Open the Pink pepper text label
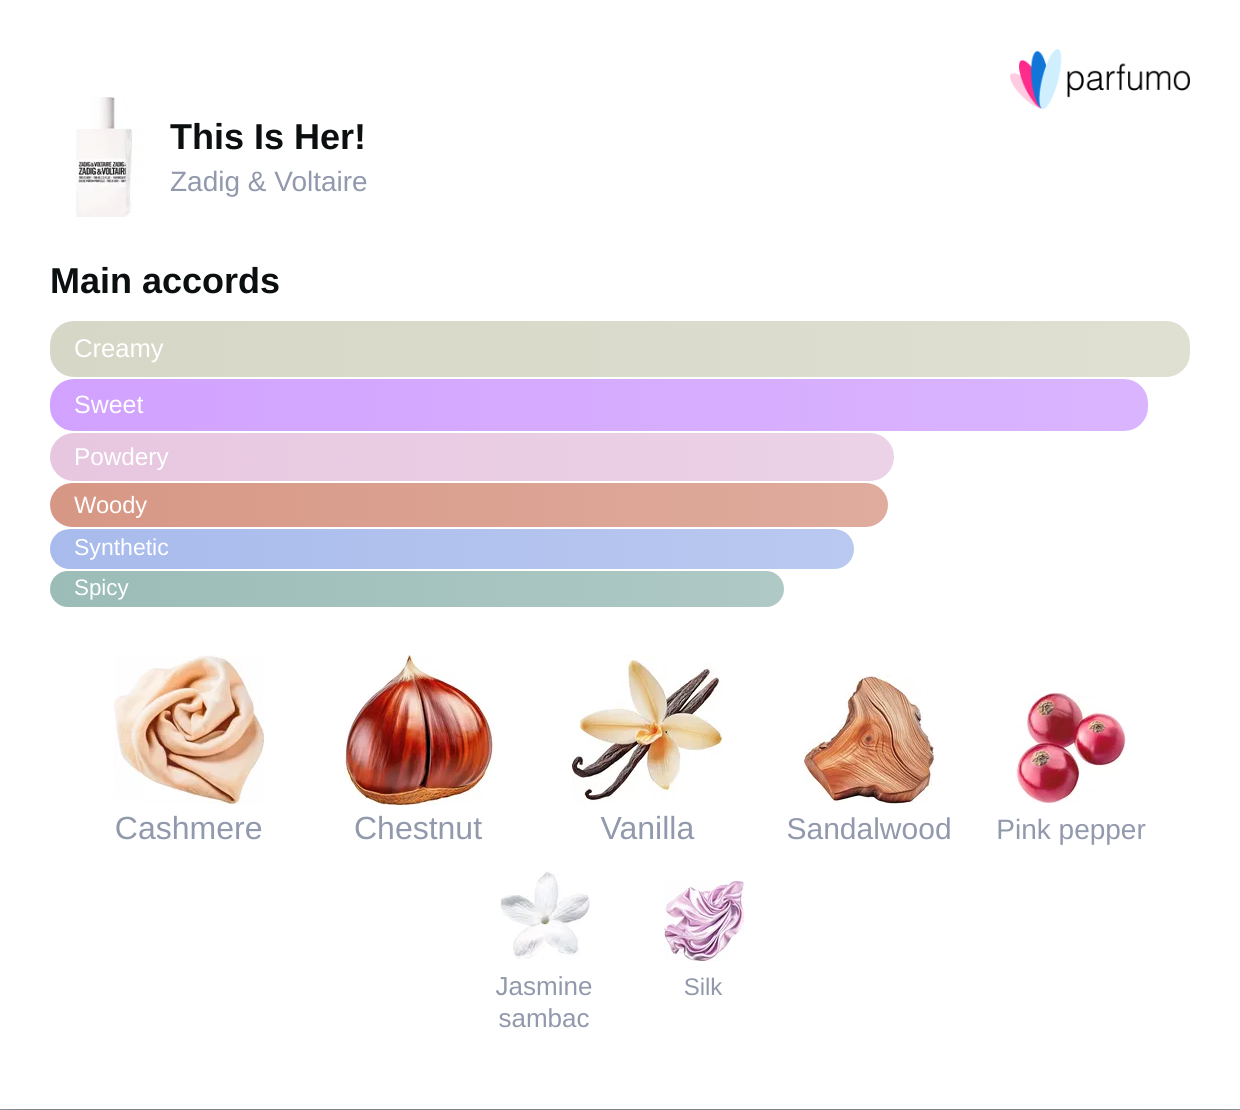 pos(1071,830)
